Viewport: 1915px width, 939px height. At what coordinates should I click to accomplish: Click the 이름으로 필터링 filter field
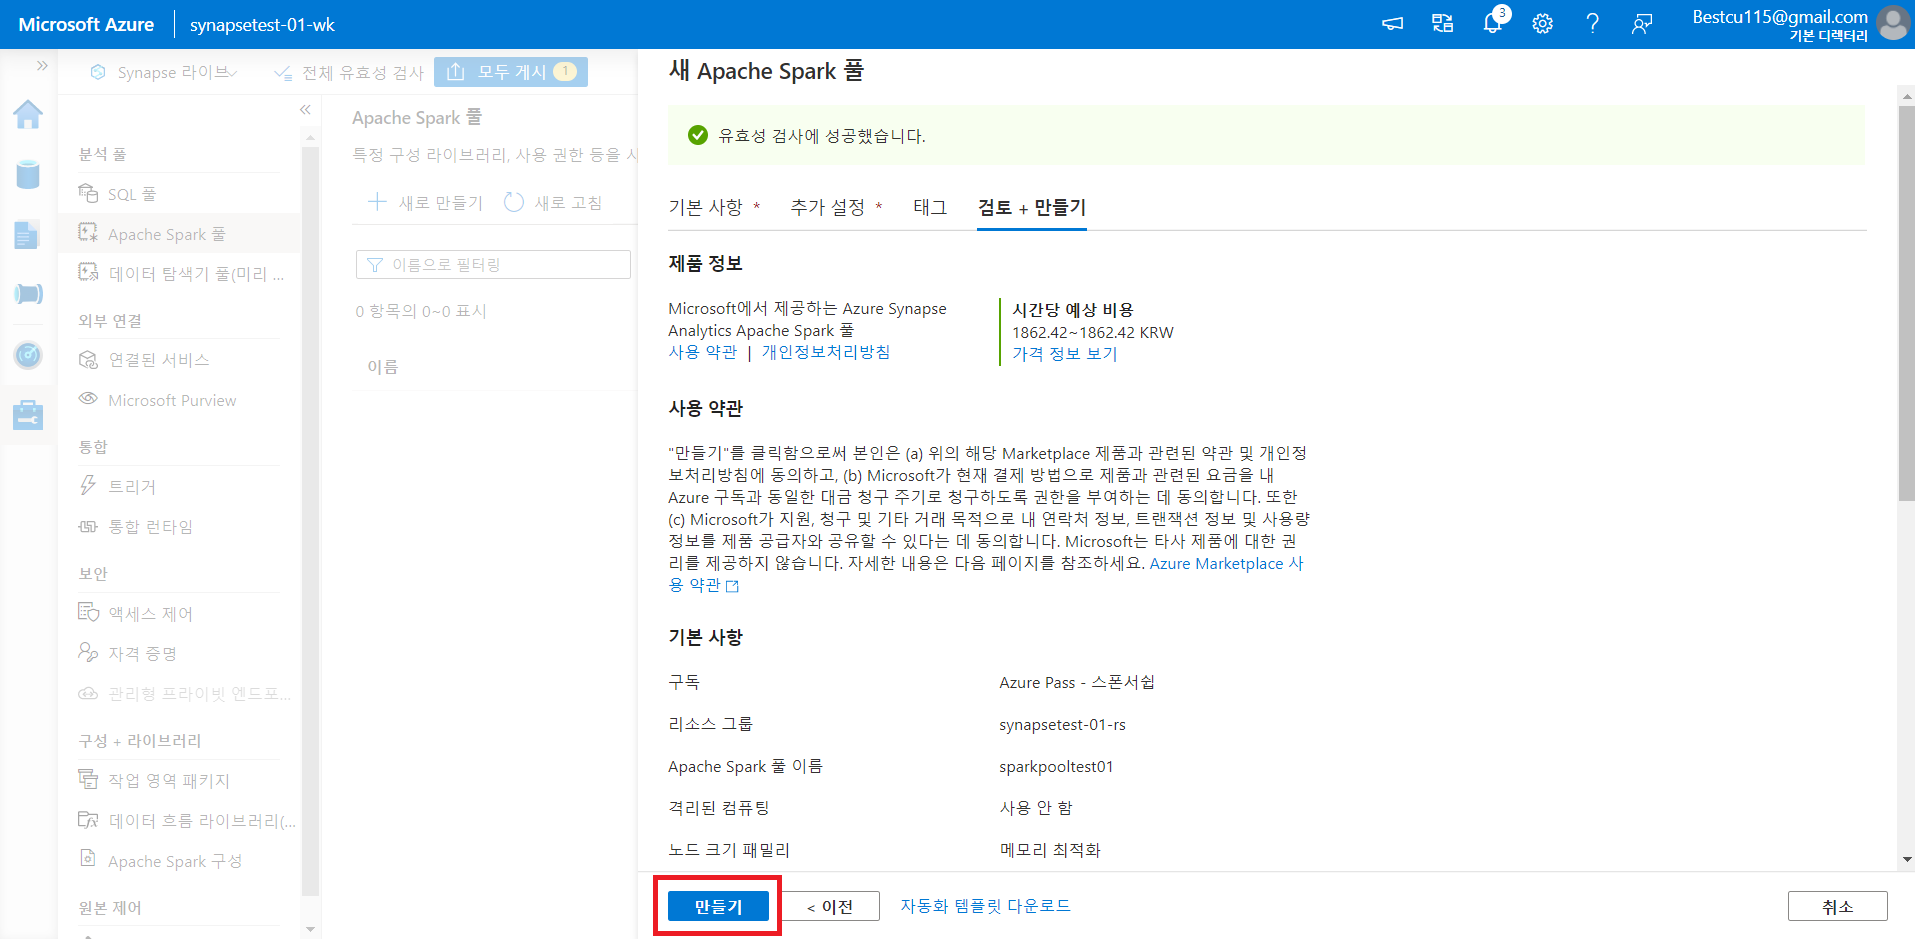493,264
